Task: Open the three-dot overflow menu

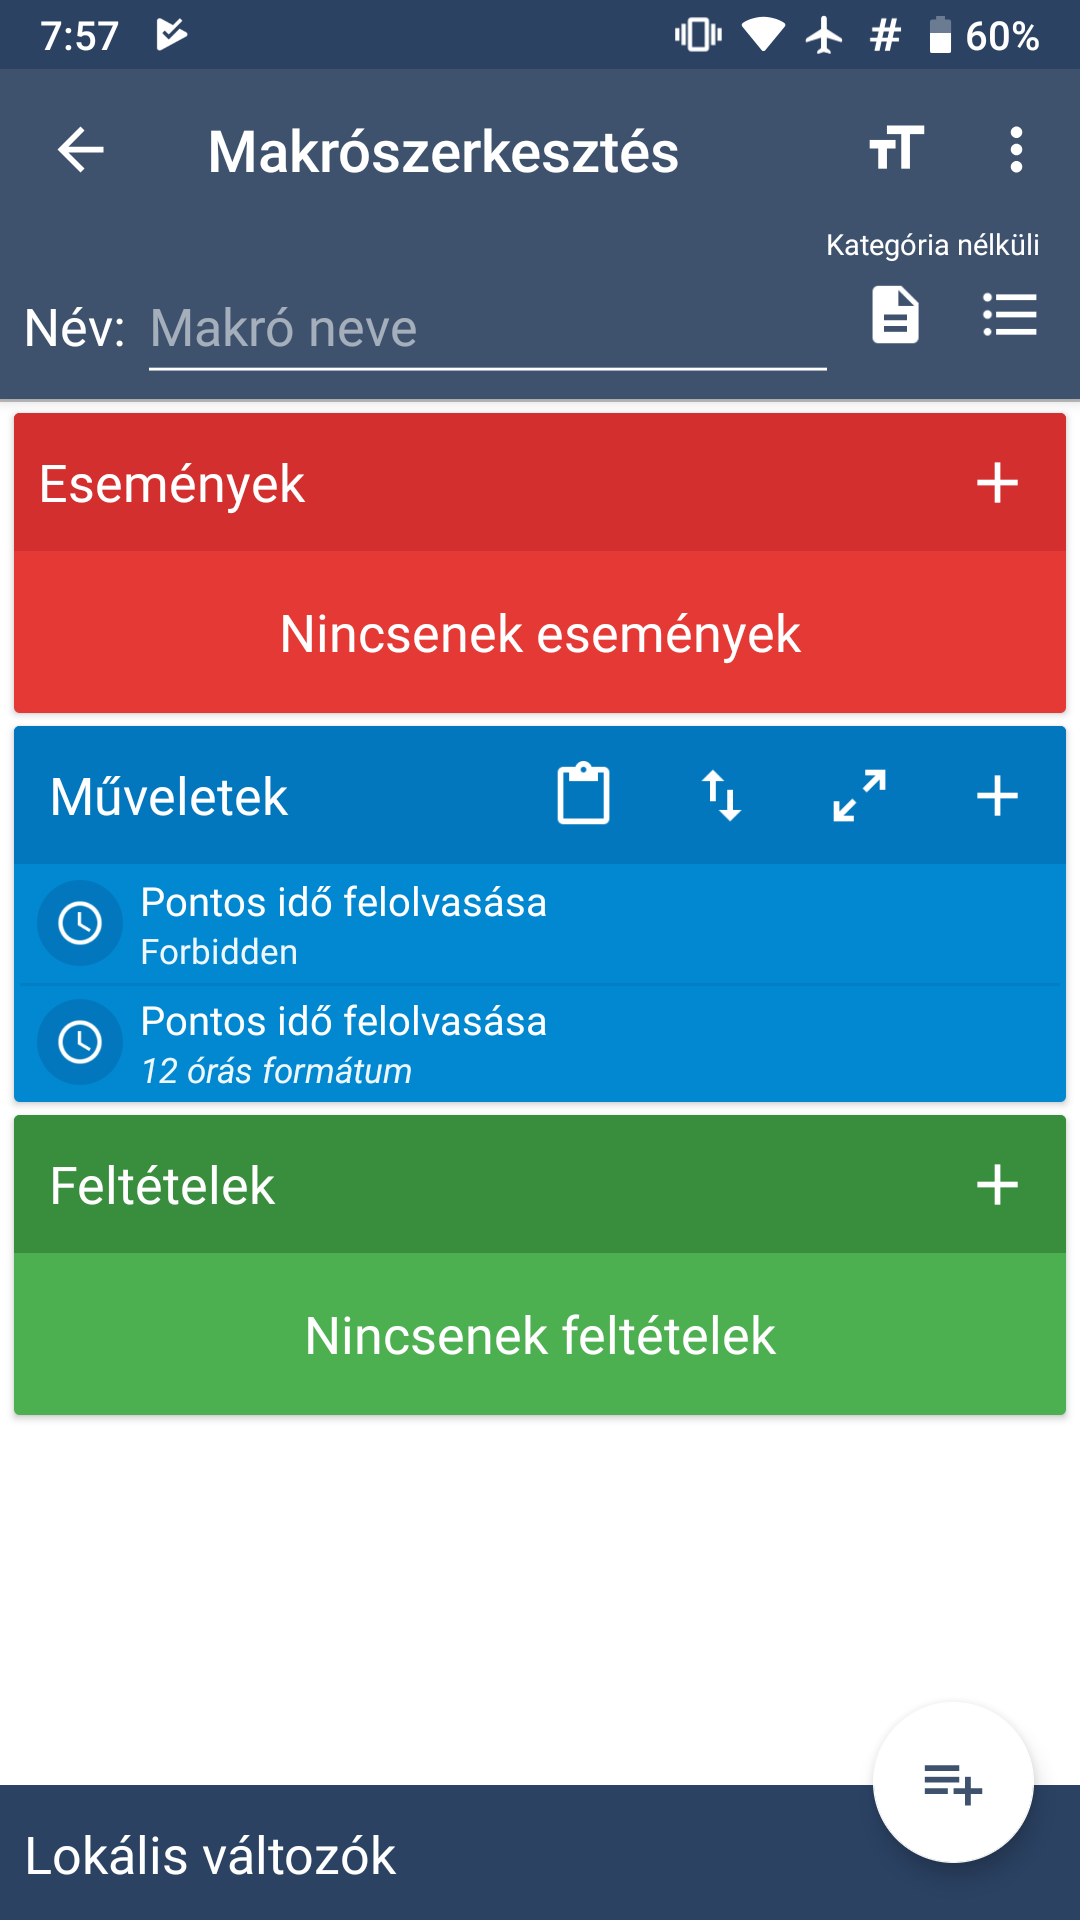Action: pos(1016,150)
